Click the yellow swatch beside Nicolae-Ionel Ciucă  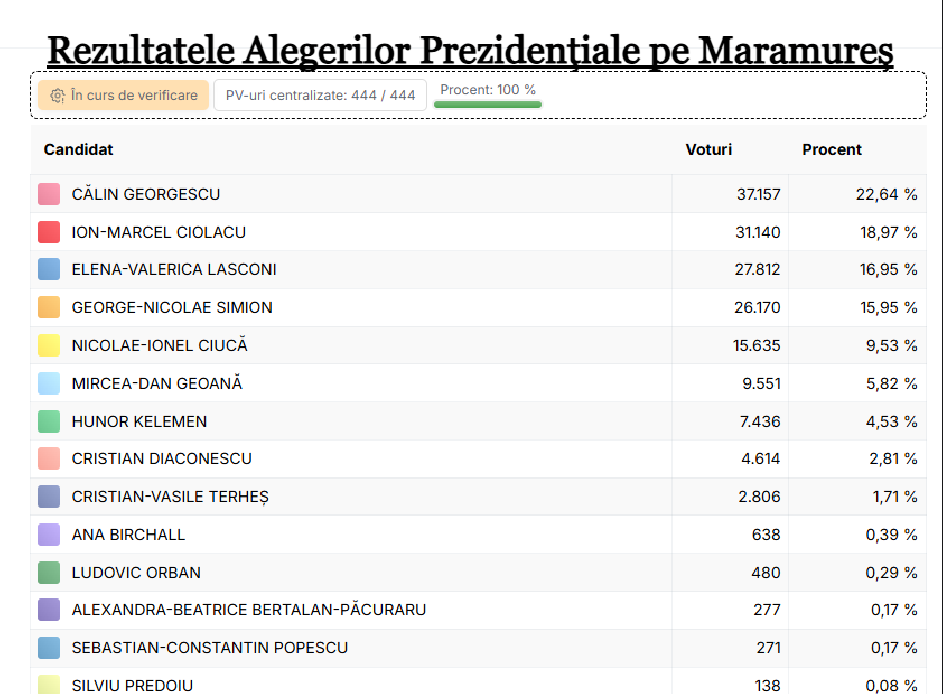click(49, 345)
